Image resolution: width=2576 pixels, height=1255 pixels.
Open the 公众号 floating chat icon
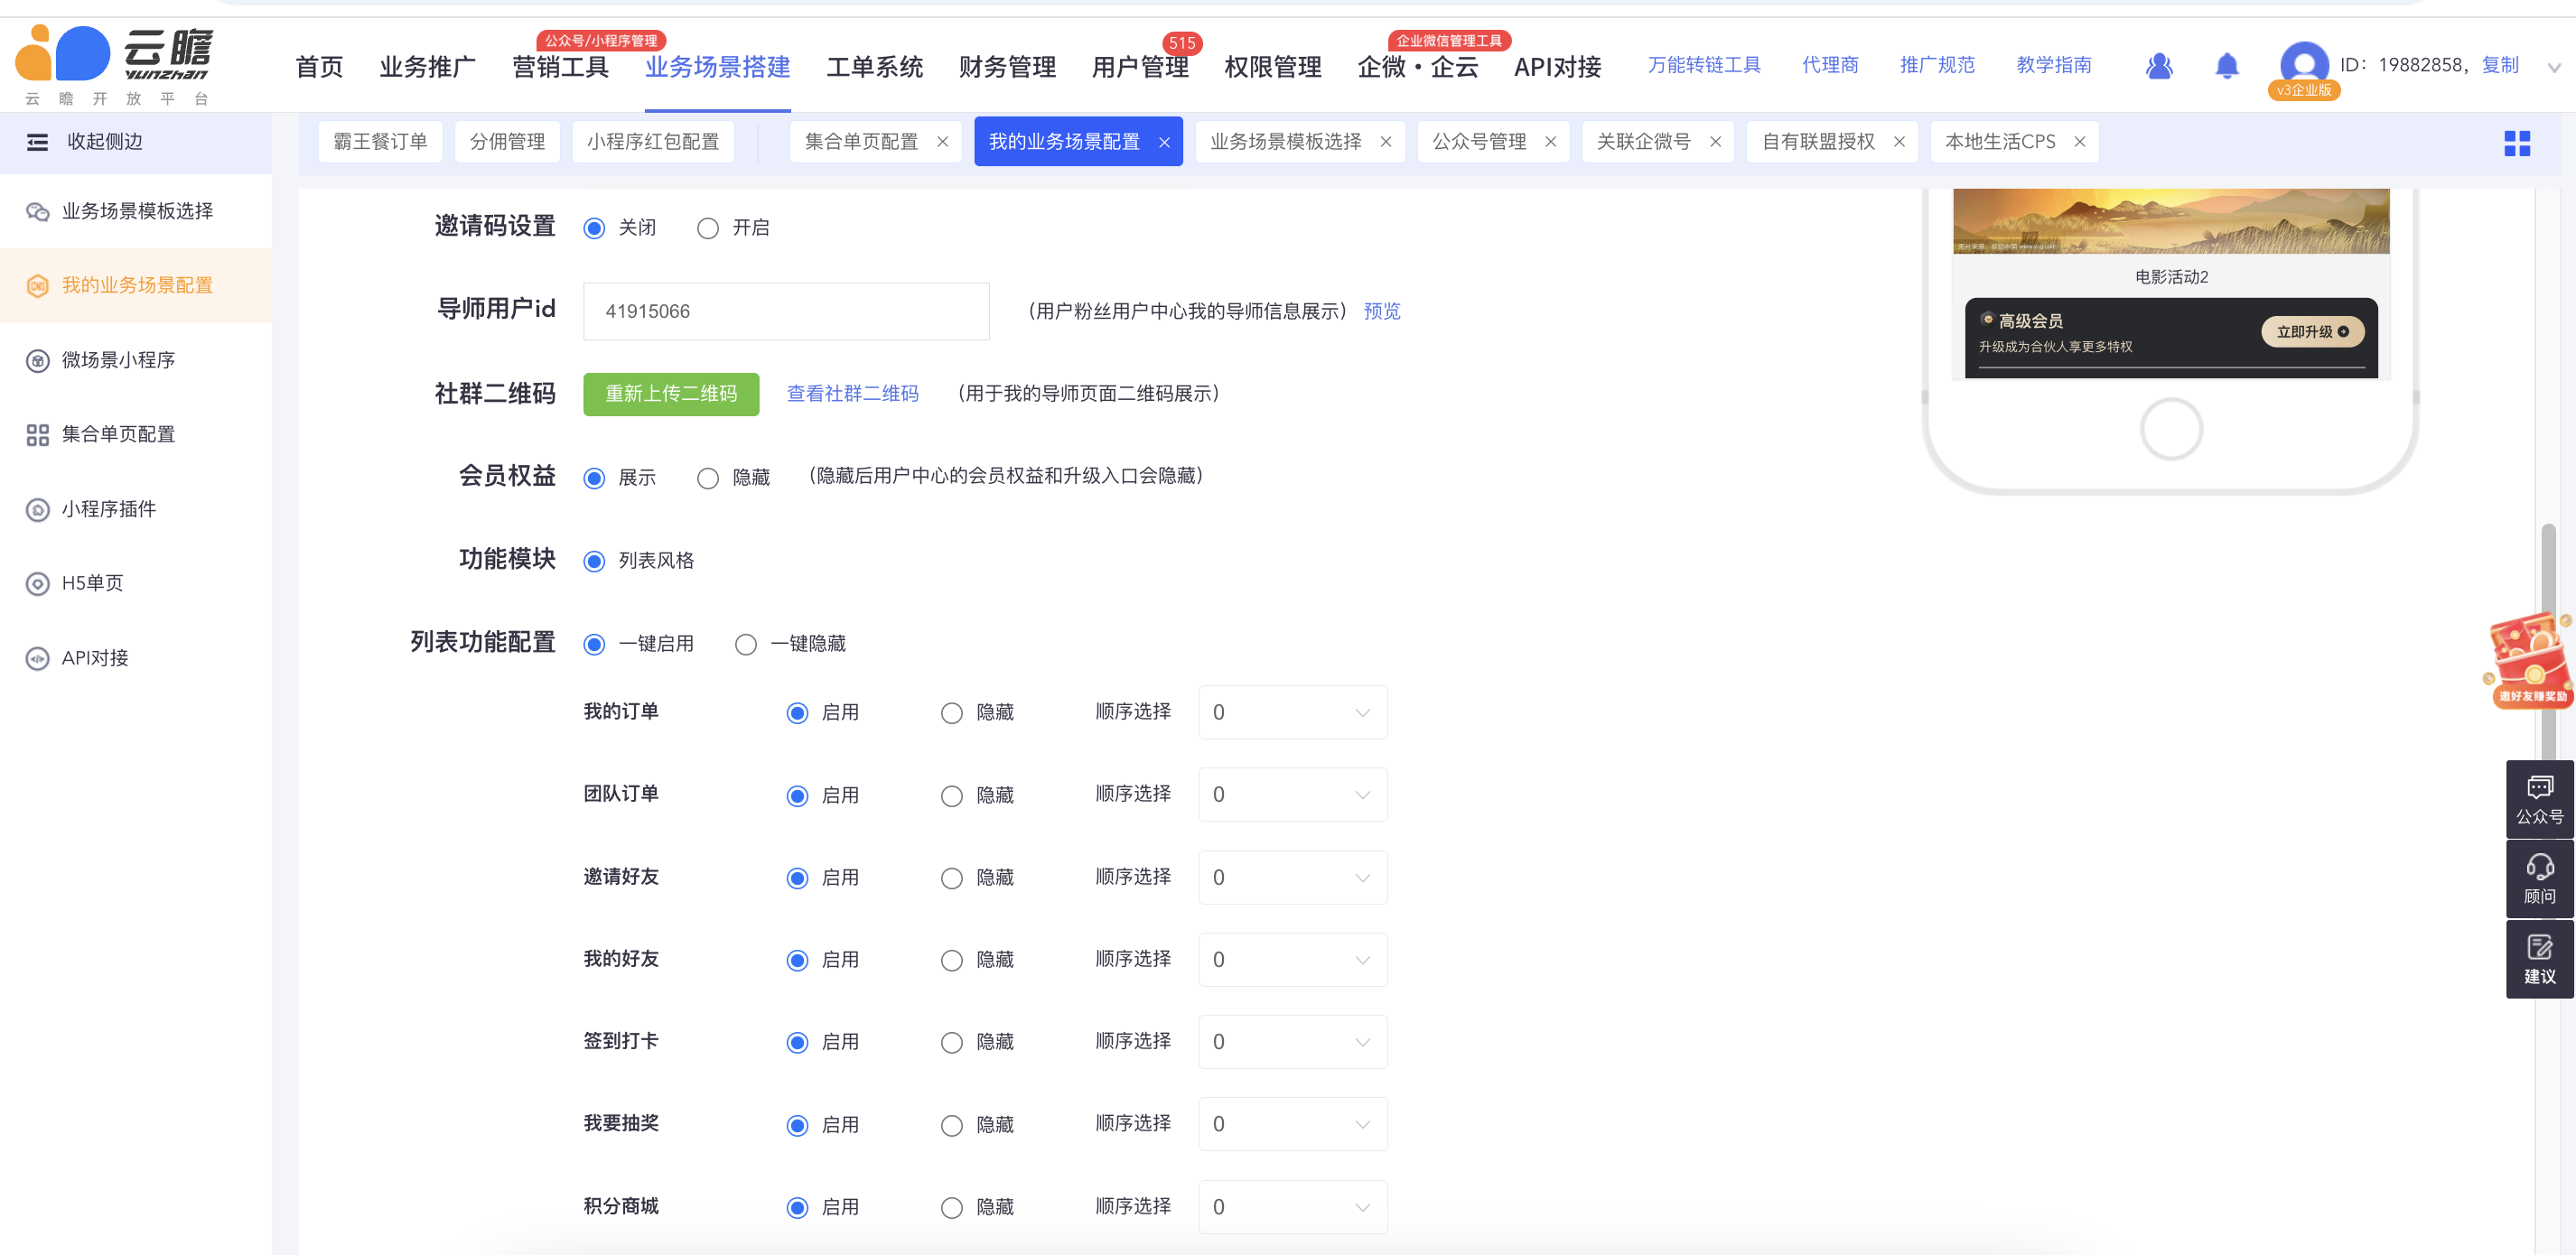(x=2539, y=798)
